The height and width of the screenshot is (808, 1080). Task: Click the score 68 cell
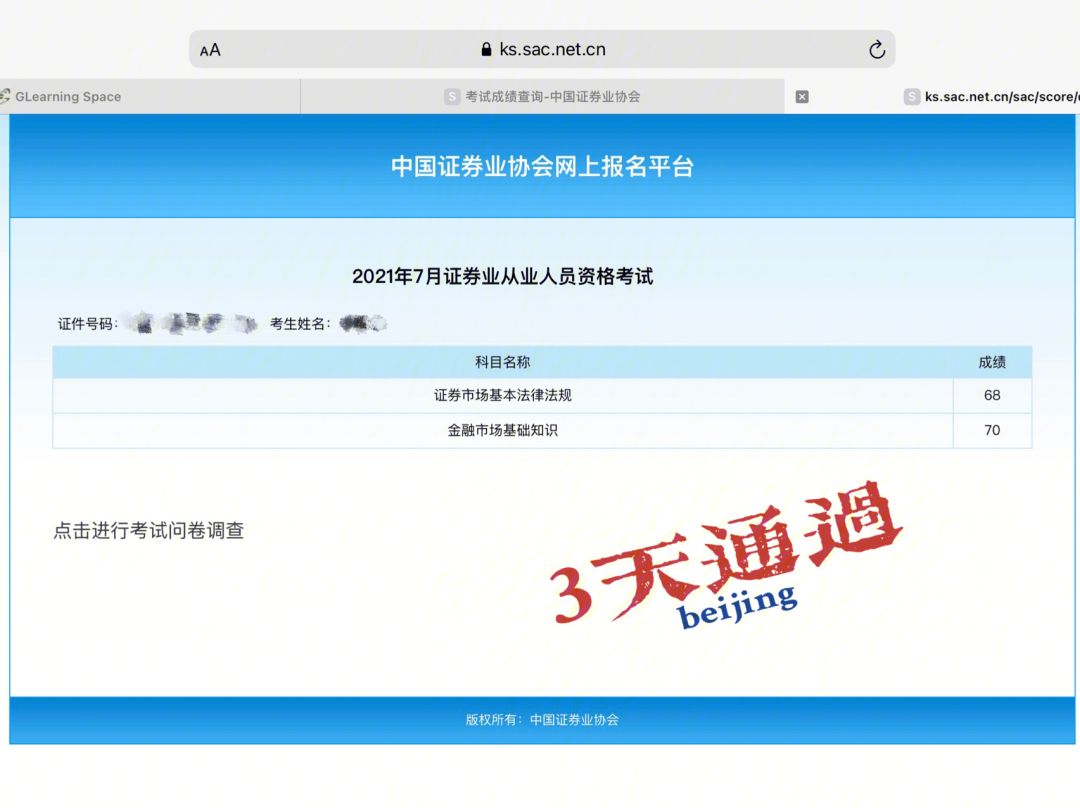point(992,395)
